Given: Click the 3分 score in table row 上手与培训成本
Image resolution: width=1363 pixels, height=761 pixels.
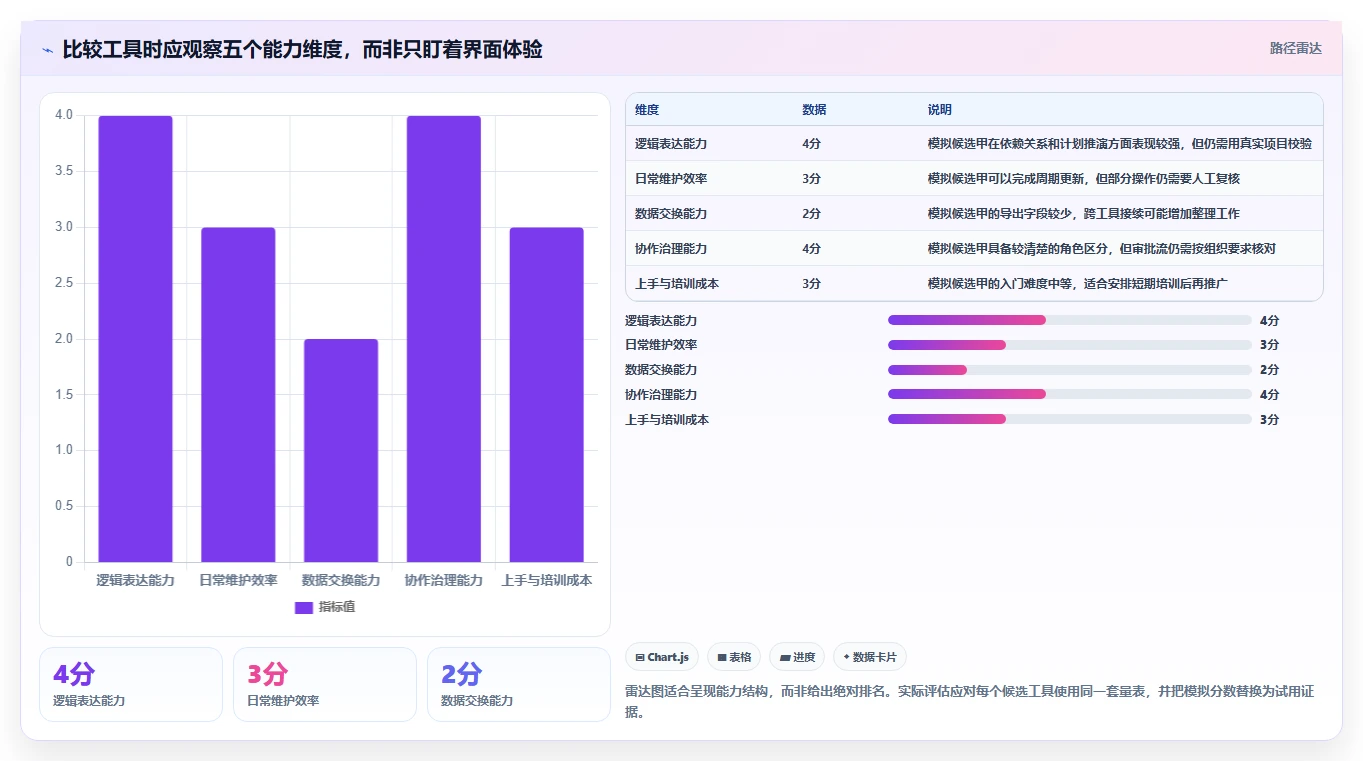Looking at the screenshot, I should coord(811,284).
